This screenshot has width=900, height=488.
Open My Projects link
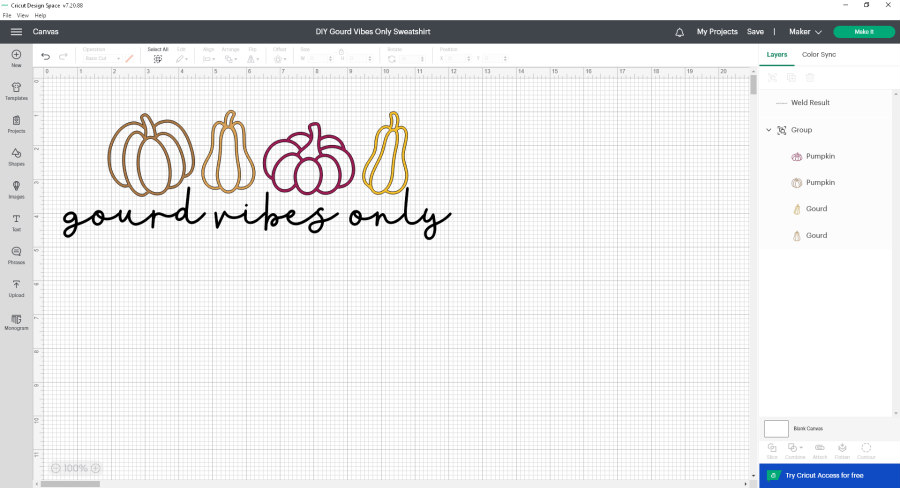pos(716,32)
